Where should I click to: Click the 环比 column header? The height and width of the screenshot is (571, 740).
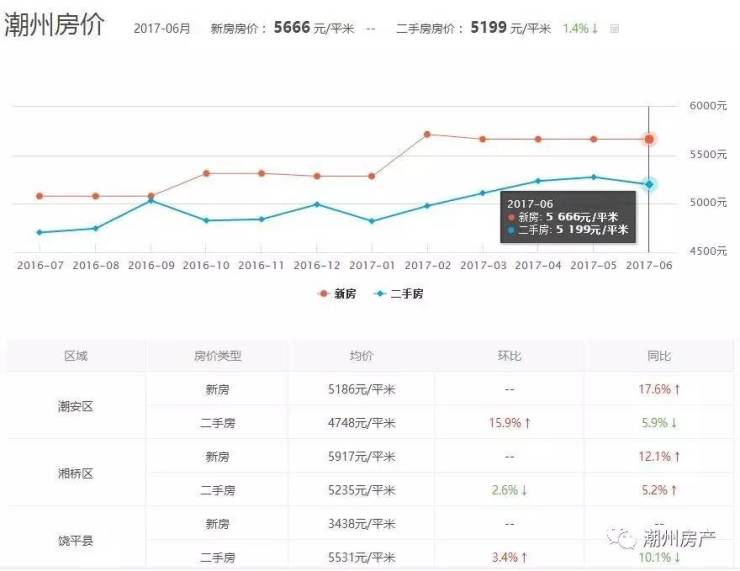509,356
